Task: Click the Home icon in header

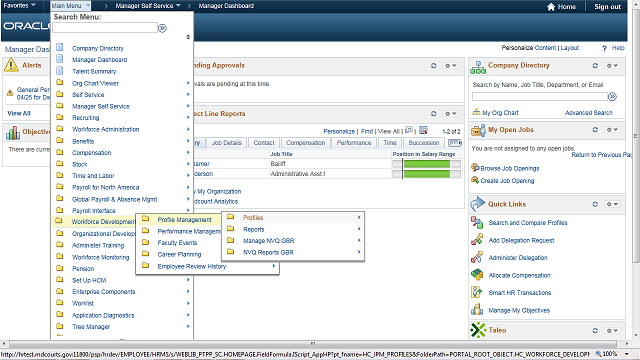Action: click(x=551, y=7)
